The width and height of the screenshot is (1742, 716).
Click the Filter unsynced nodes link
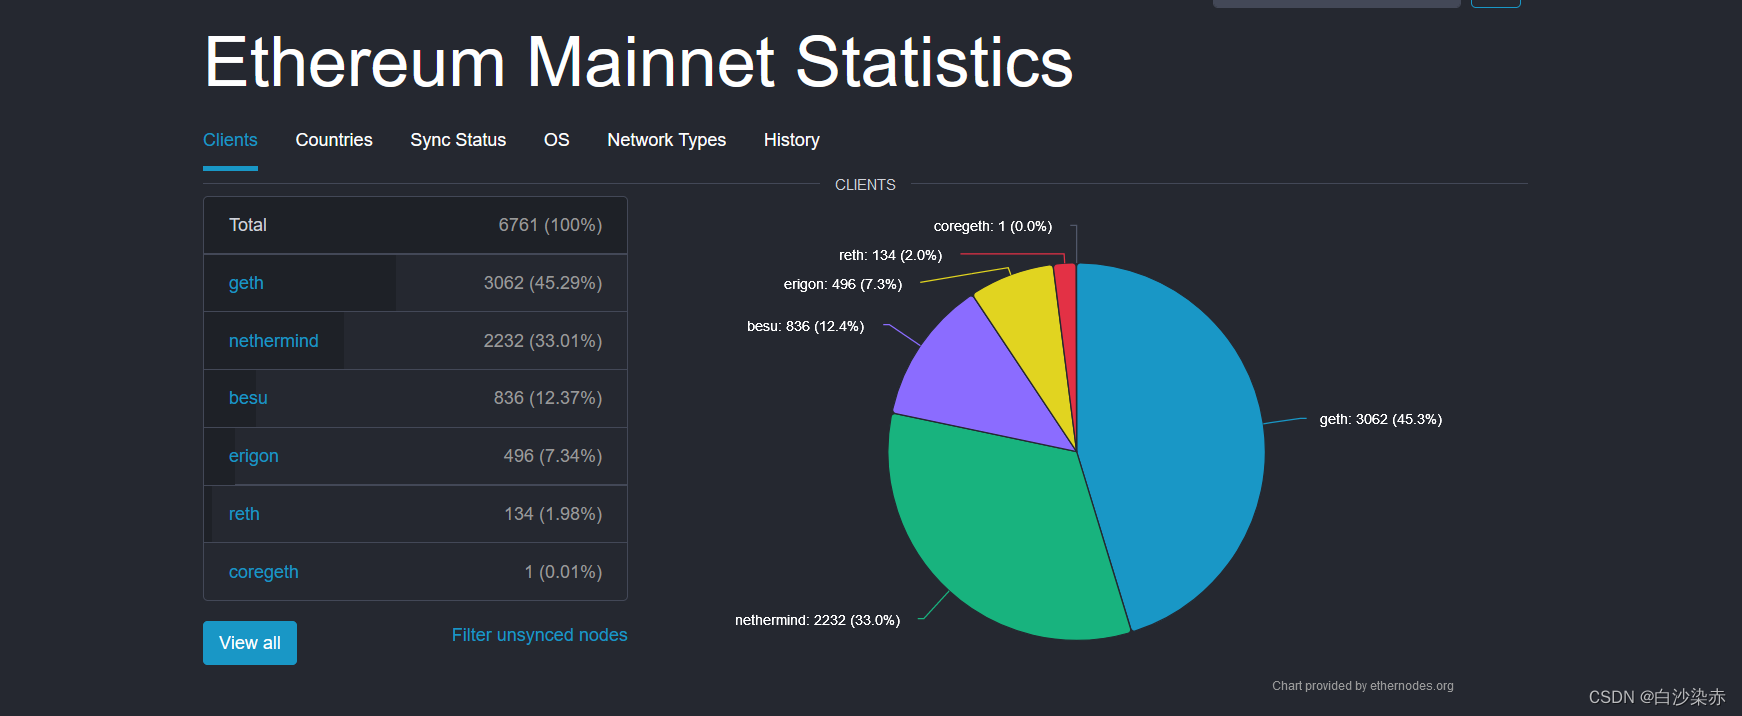540,635
